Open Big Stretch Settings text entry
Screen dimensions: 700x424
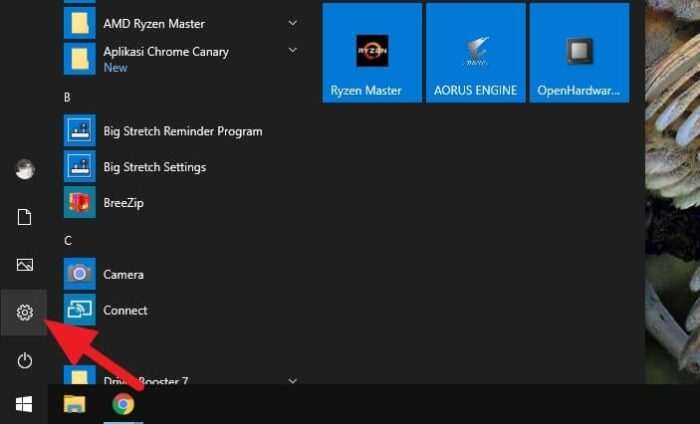(155, 167)
